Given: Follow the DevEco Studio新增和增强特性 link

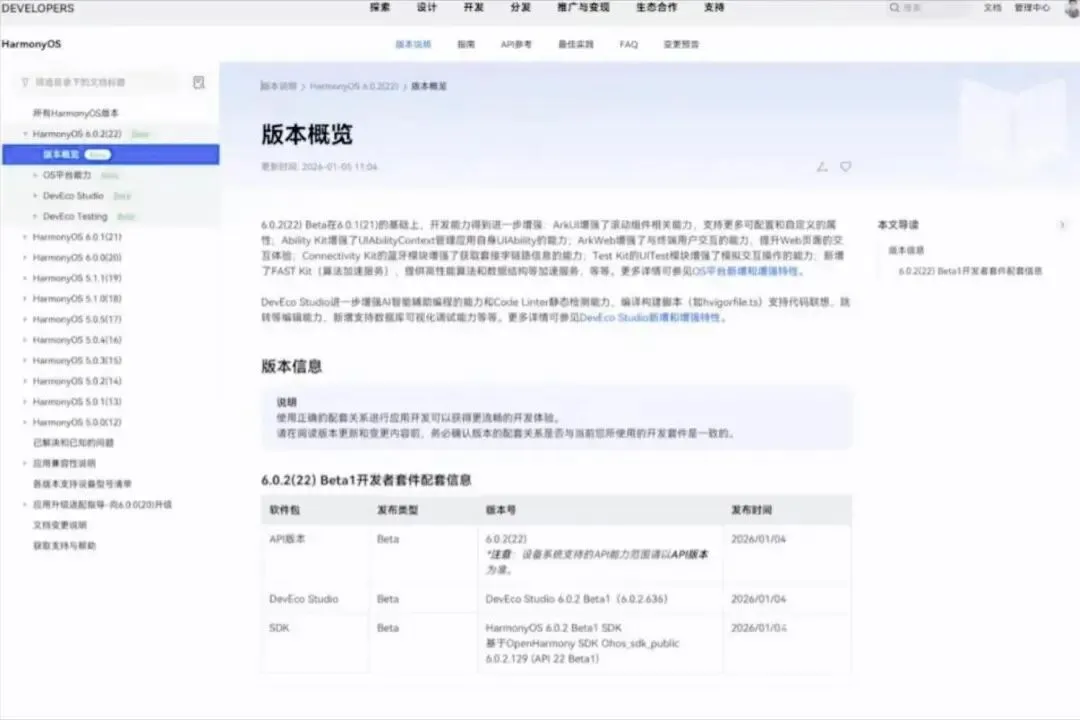Looking at the screenshot, I should (650, 318).
